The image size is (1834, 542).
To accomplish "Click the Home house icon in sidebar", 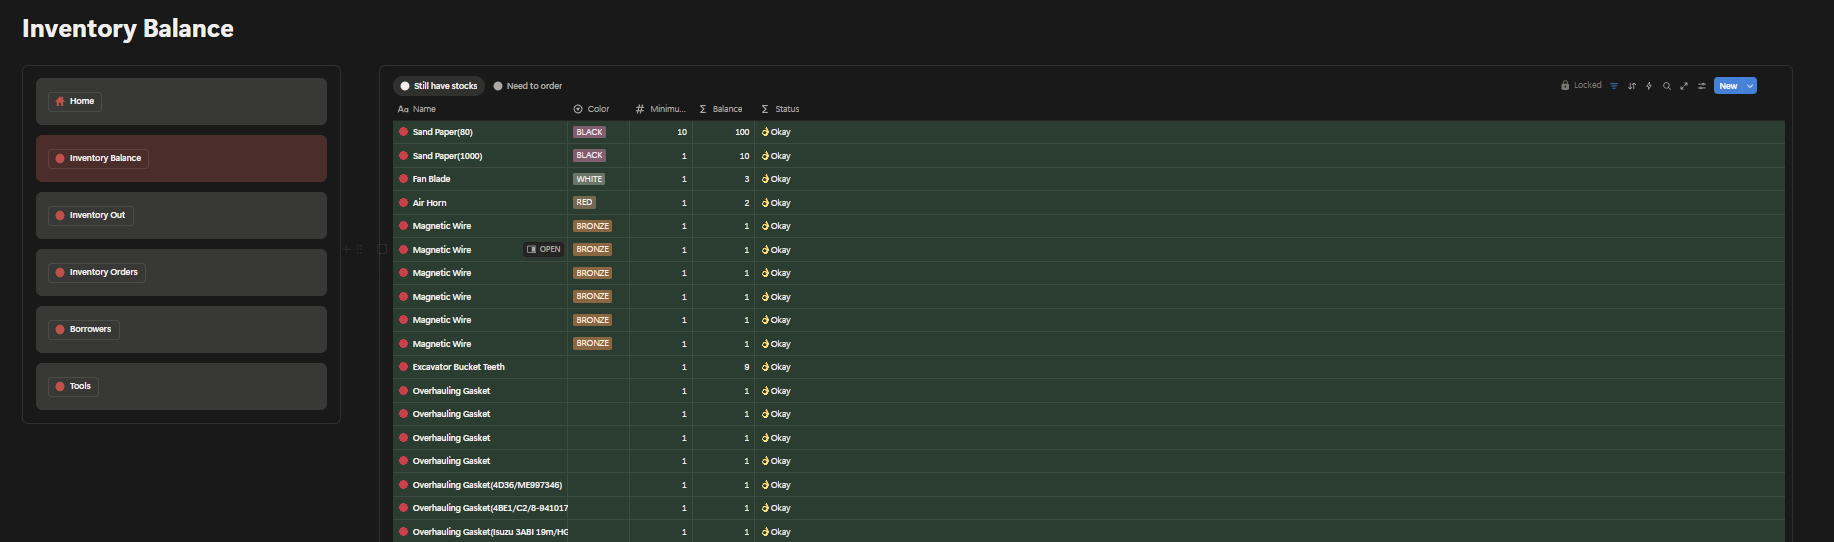I will tap(60, 101).
